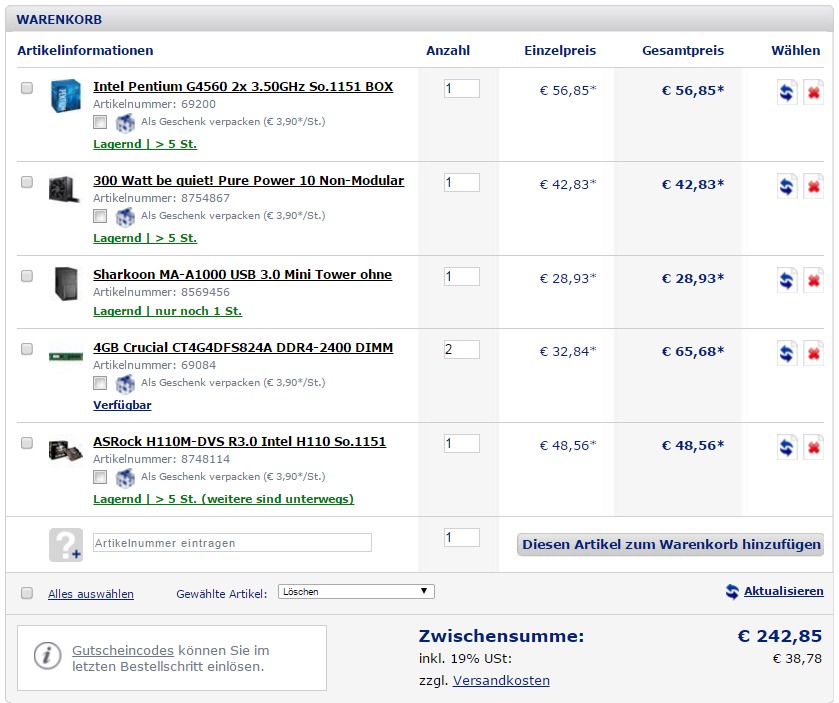Click the subtotal amount € 242,85
The height and width of the screenshot is (703, 839).
pos(780,636)
